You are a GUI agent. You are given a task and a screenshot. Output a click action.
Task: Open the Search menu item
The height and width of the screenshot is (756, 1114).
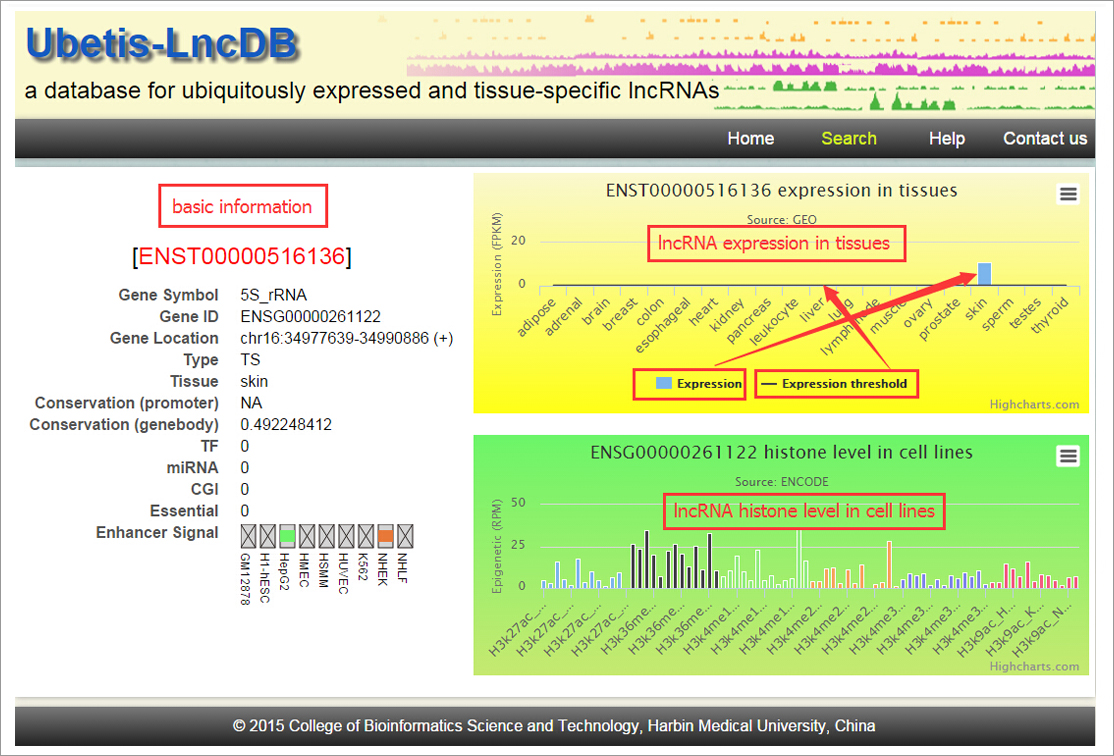point(848,139)
